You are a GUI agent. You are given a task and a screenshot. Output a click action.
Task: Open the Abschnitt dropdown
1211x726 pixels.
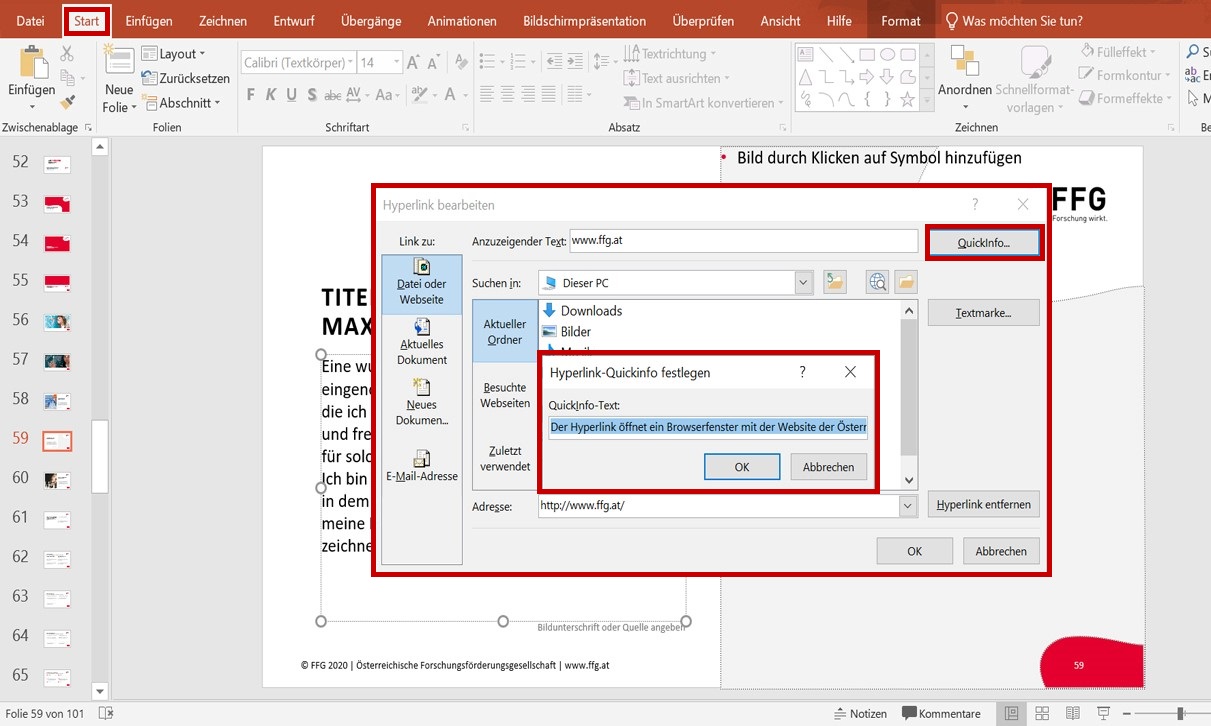[x=179, y=102]
